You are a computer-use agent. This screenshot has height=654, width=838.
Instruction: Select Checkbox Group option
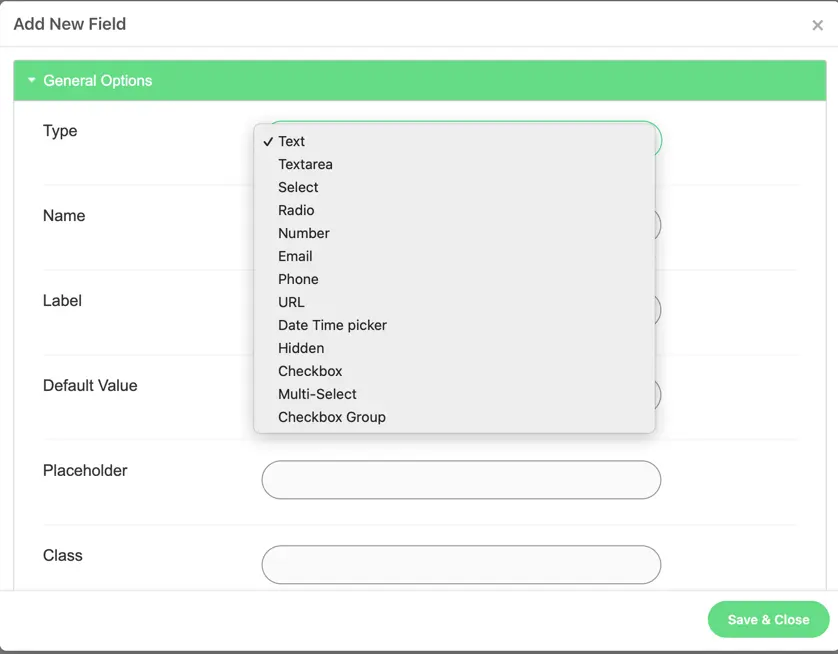click(x=332, y=418)
